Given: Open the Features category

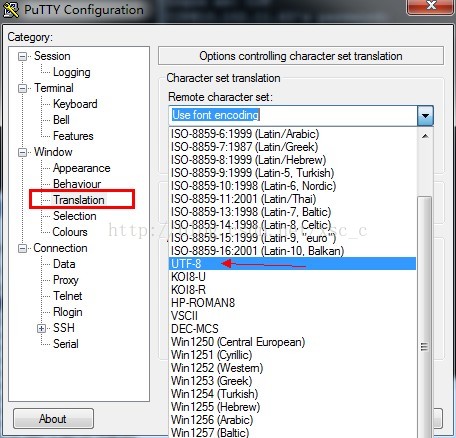Looking at the screenshot, I should (73, 136).
